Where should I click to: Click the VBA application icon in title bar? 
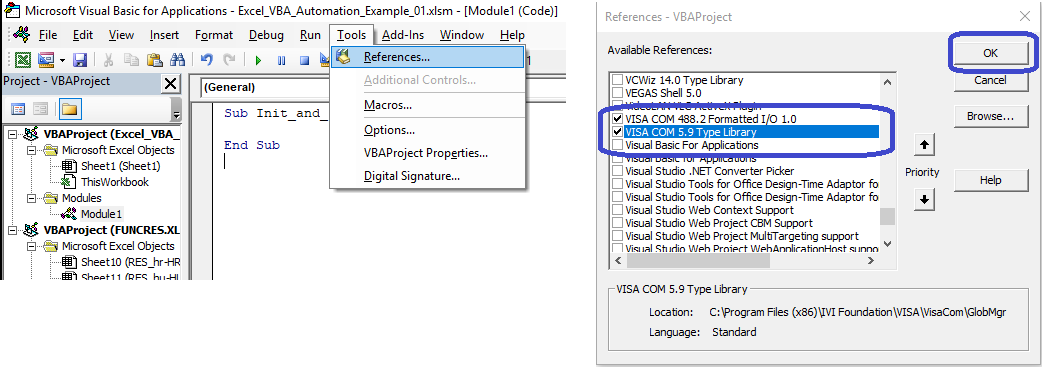point(11,11)
